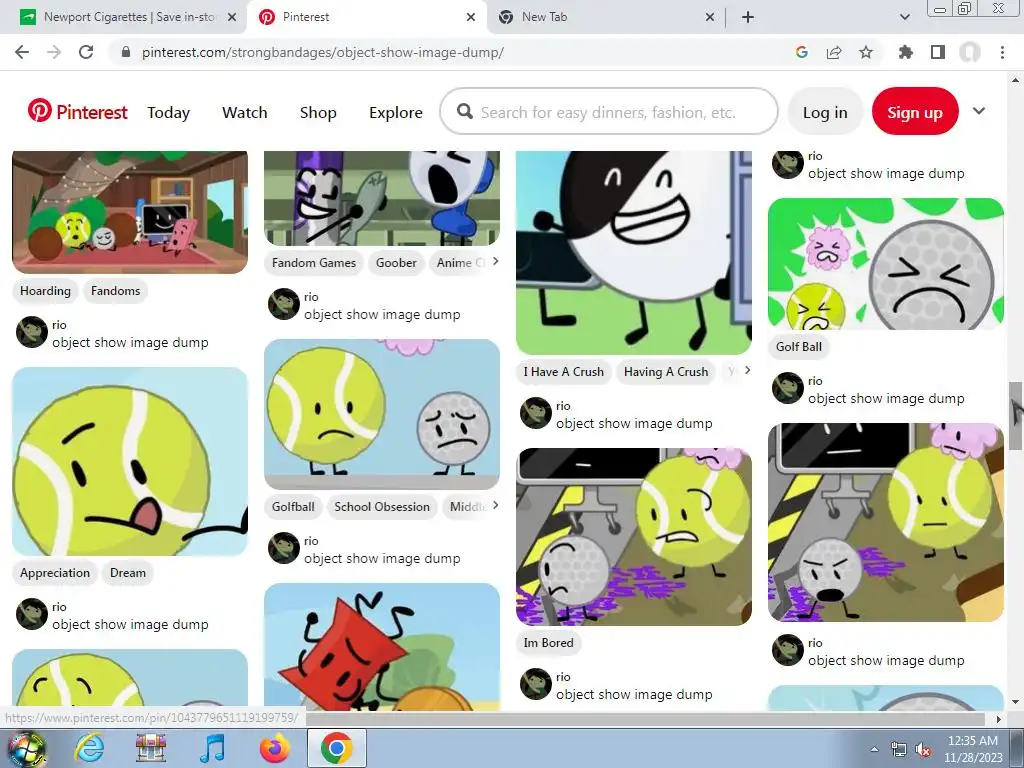
Task: Click the Log in button
Action: [x=825, y=112]
